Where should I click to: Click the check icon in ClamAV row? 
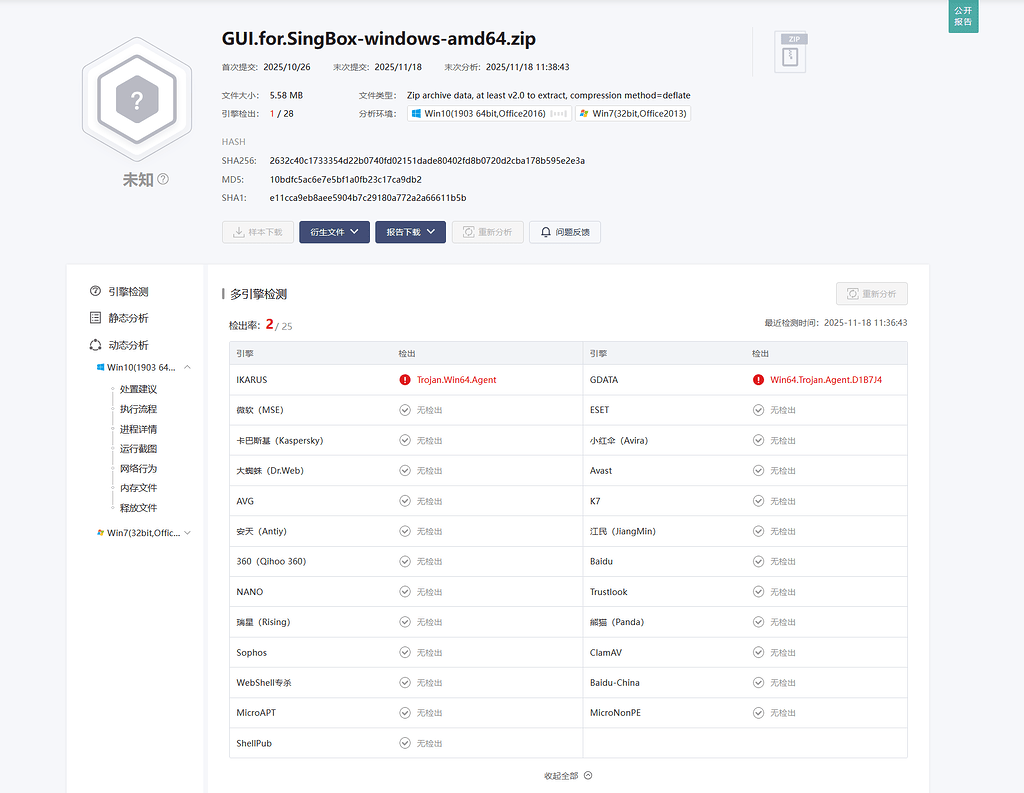[758, 653]
